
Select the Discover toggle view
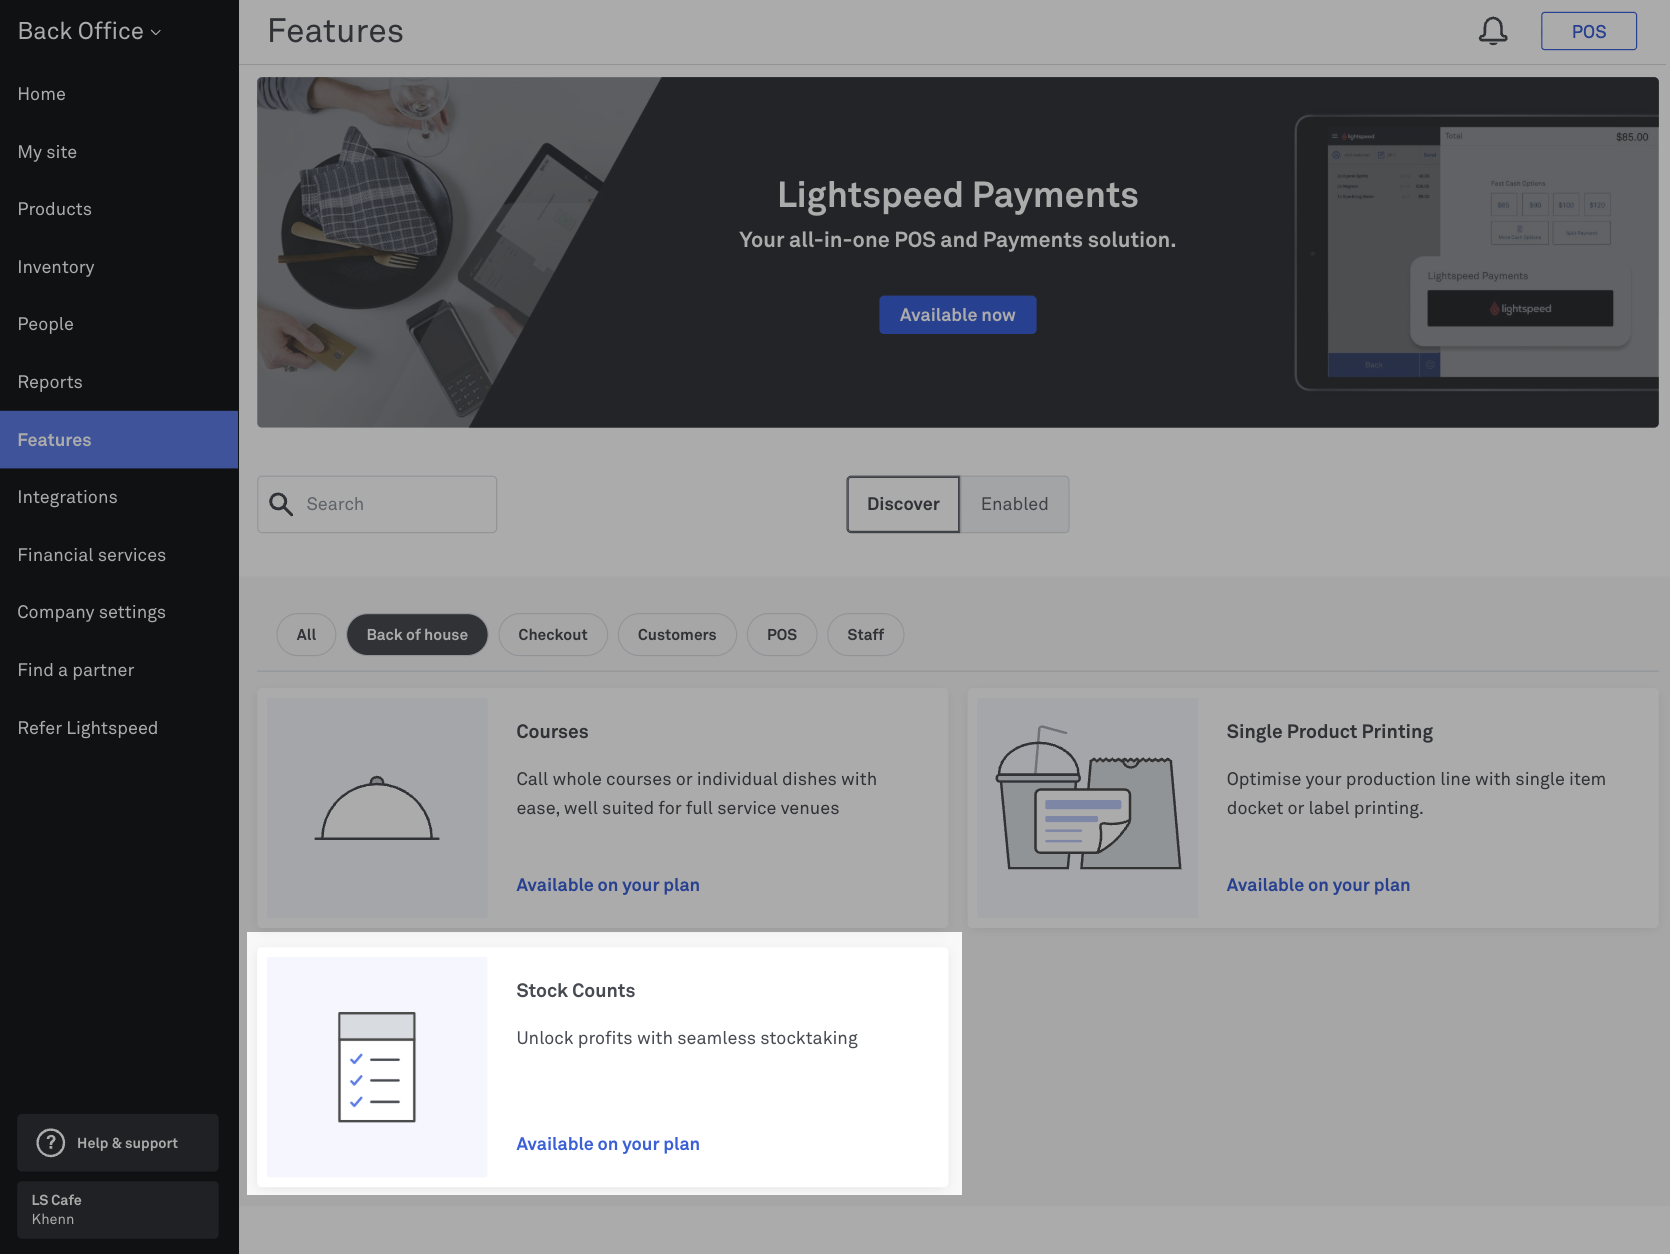[x=903, y=504]
